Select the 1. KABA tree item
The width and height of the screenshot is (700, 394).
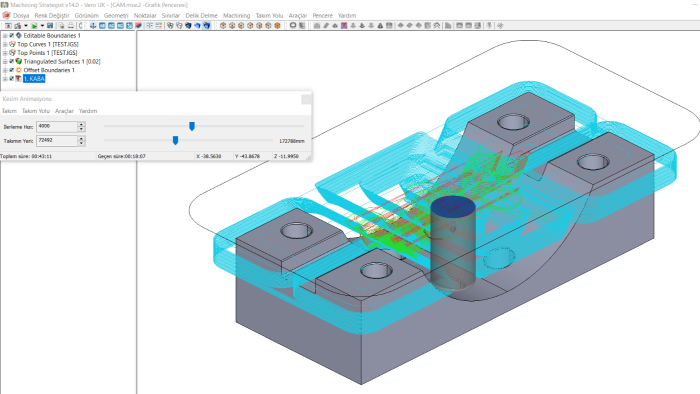point(34,79)
